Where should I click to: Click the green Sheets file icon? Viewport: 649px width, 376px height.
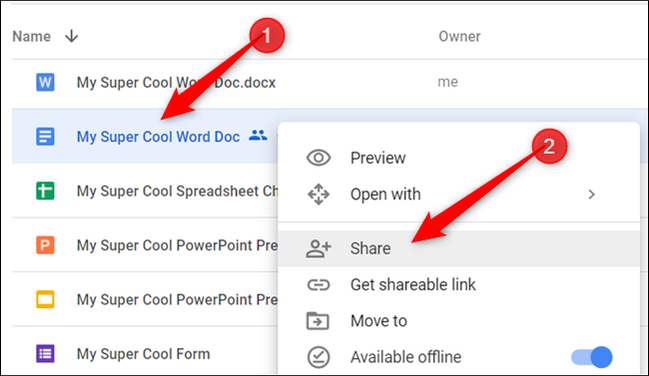(45, 191)
